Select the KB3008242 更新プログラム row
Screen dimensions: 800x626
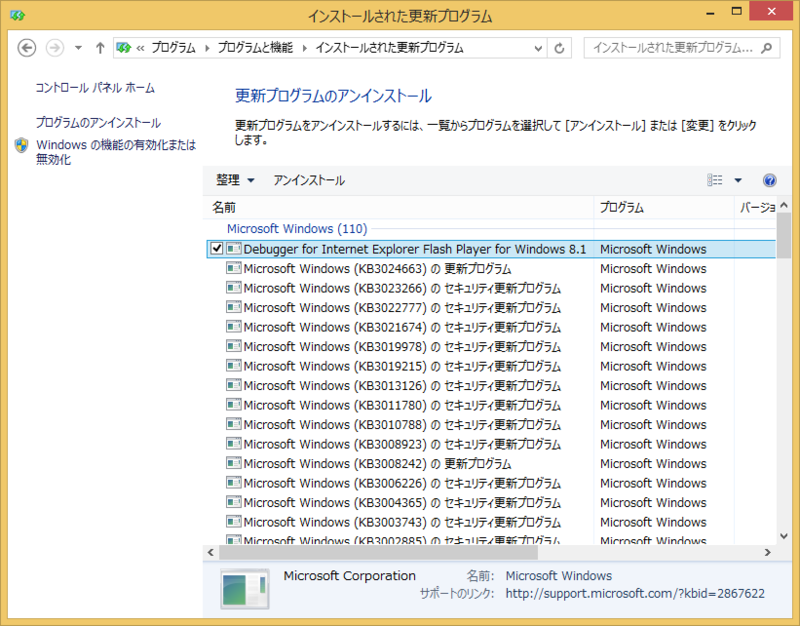click(490, 463)
